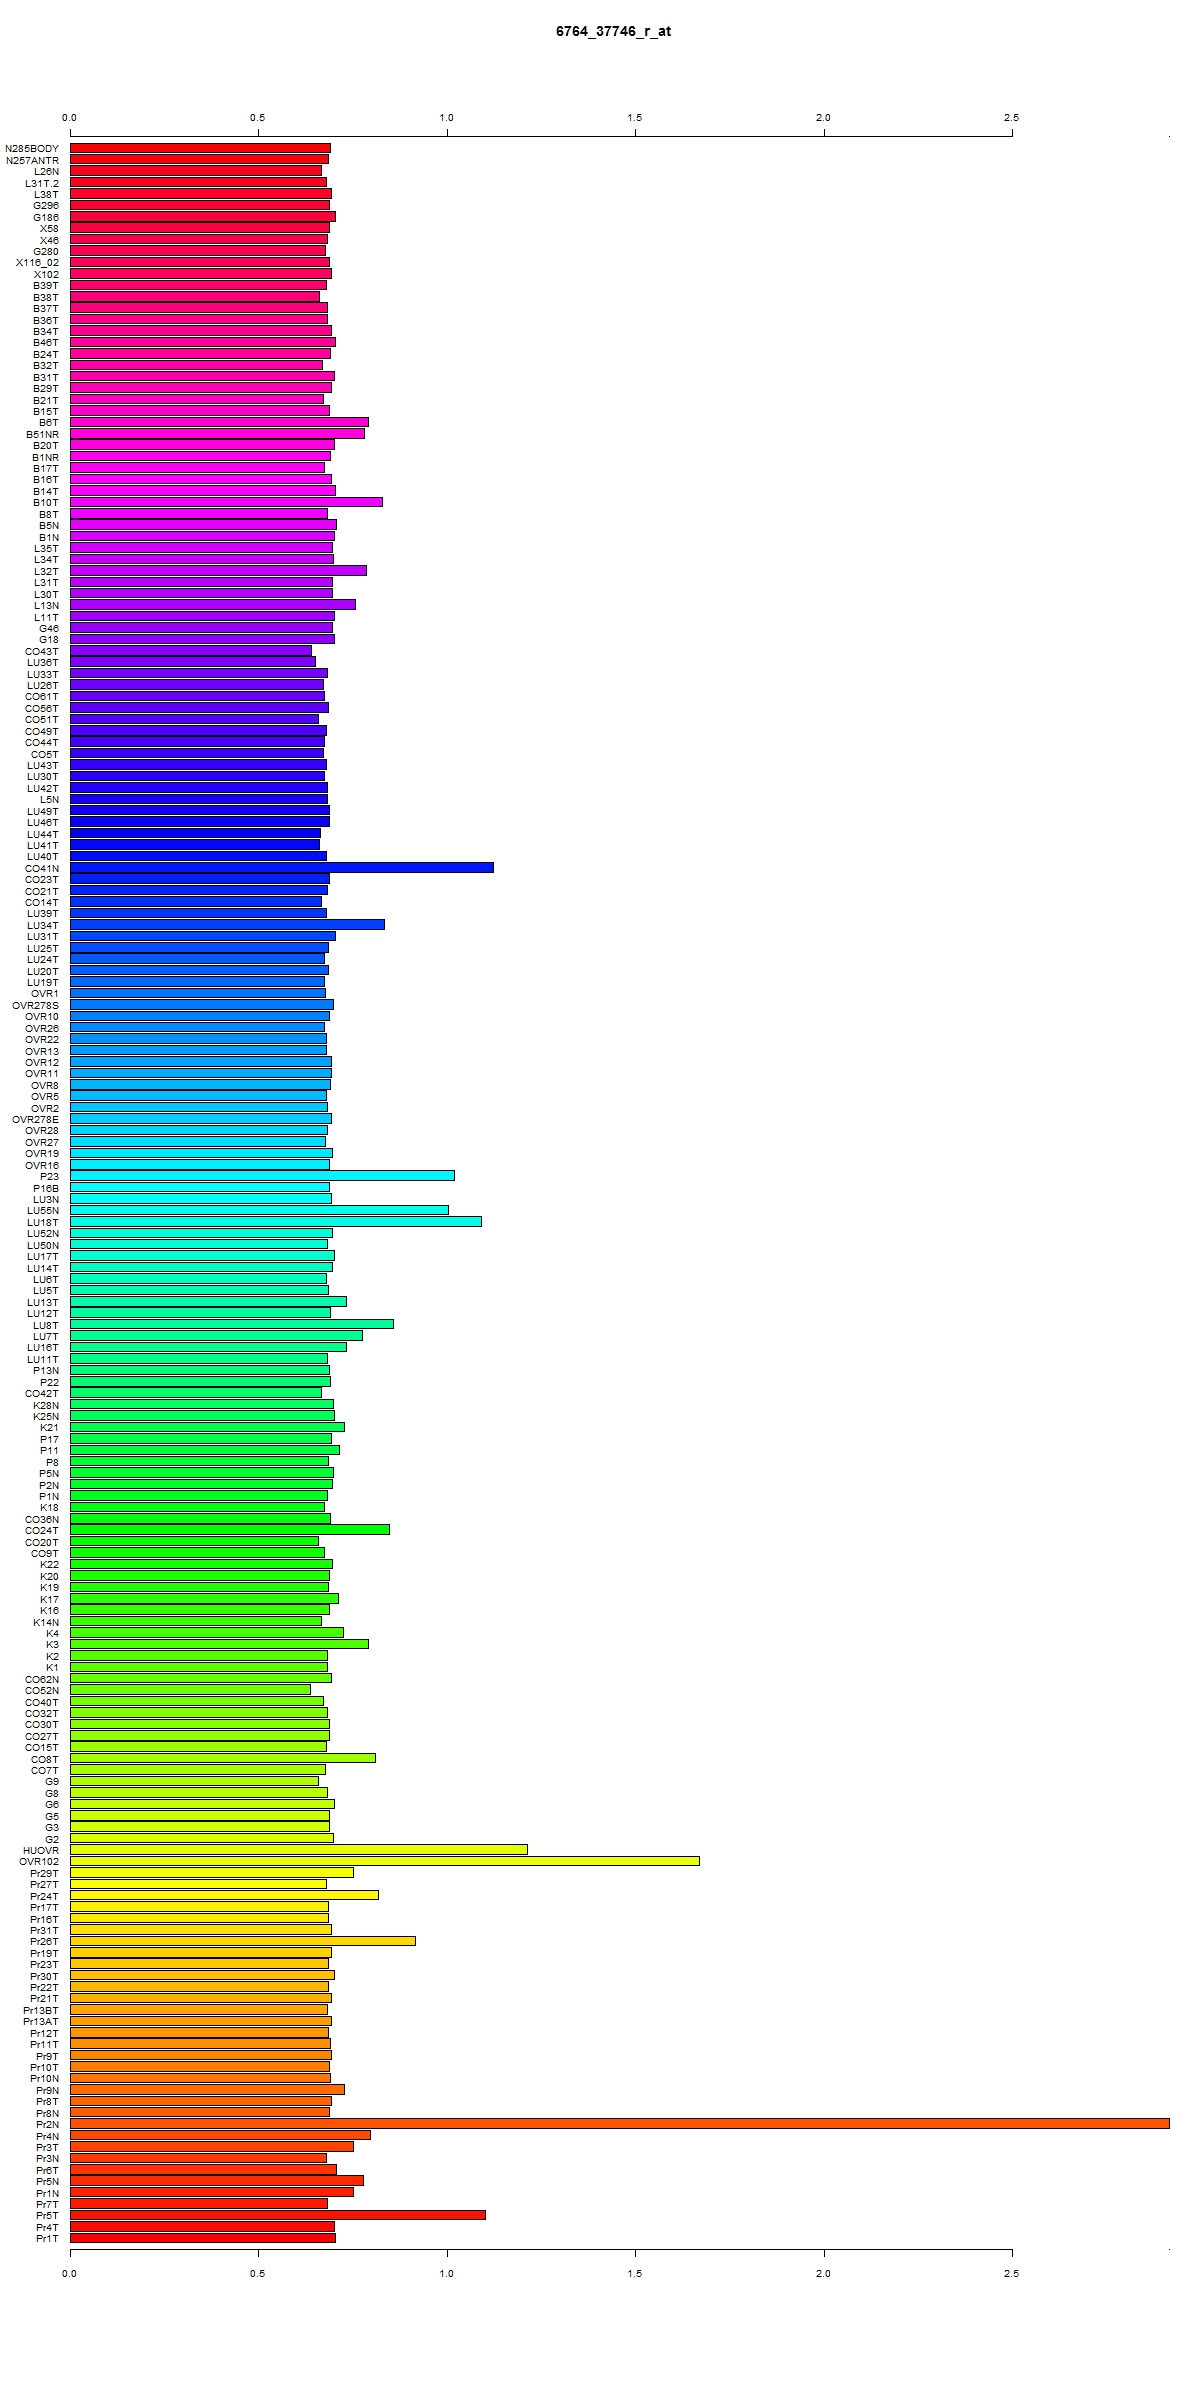The height and width of the screenshot is (2400, 1200).
Task: Click the green LU8T bar
Action: pyautogui.click(x=232, y=1324)
